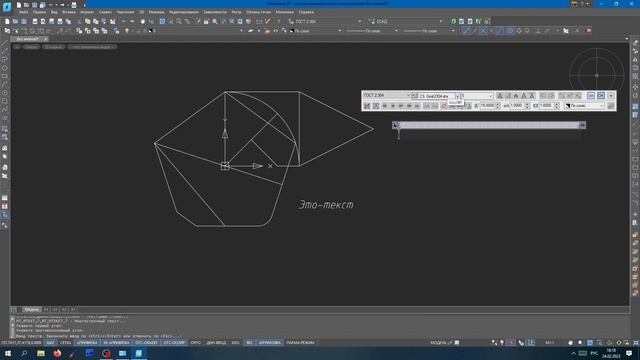The width and height of the screenshot is (640, 360).
Task: Click the Zoom magnifier icon in toolbar
Action: pyautogui.click(x=215, y=21)
